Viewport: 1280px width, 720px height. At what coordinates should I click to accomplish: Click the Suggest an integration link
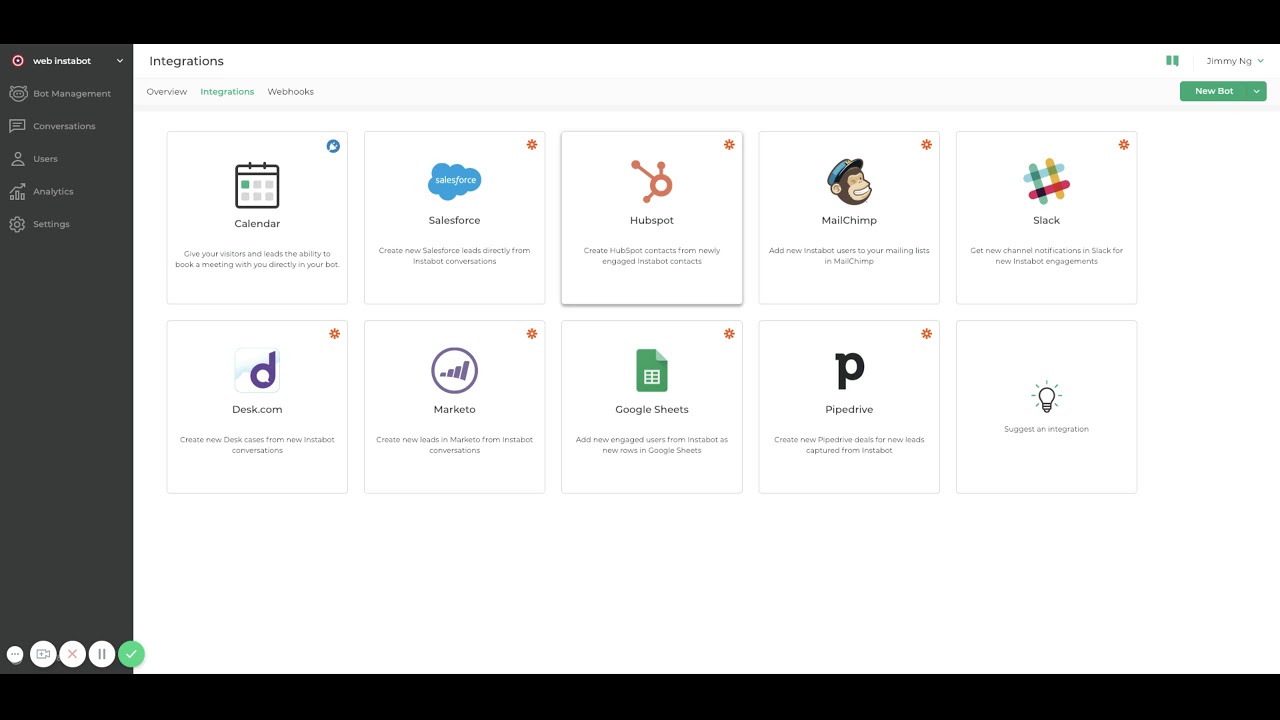click(x=1046, y=429)
